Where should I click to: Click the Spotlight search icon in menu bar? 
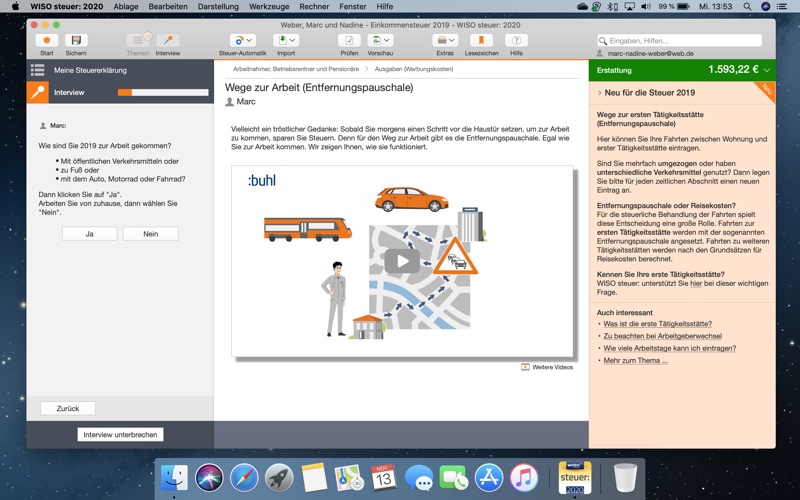click(747, 7)
